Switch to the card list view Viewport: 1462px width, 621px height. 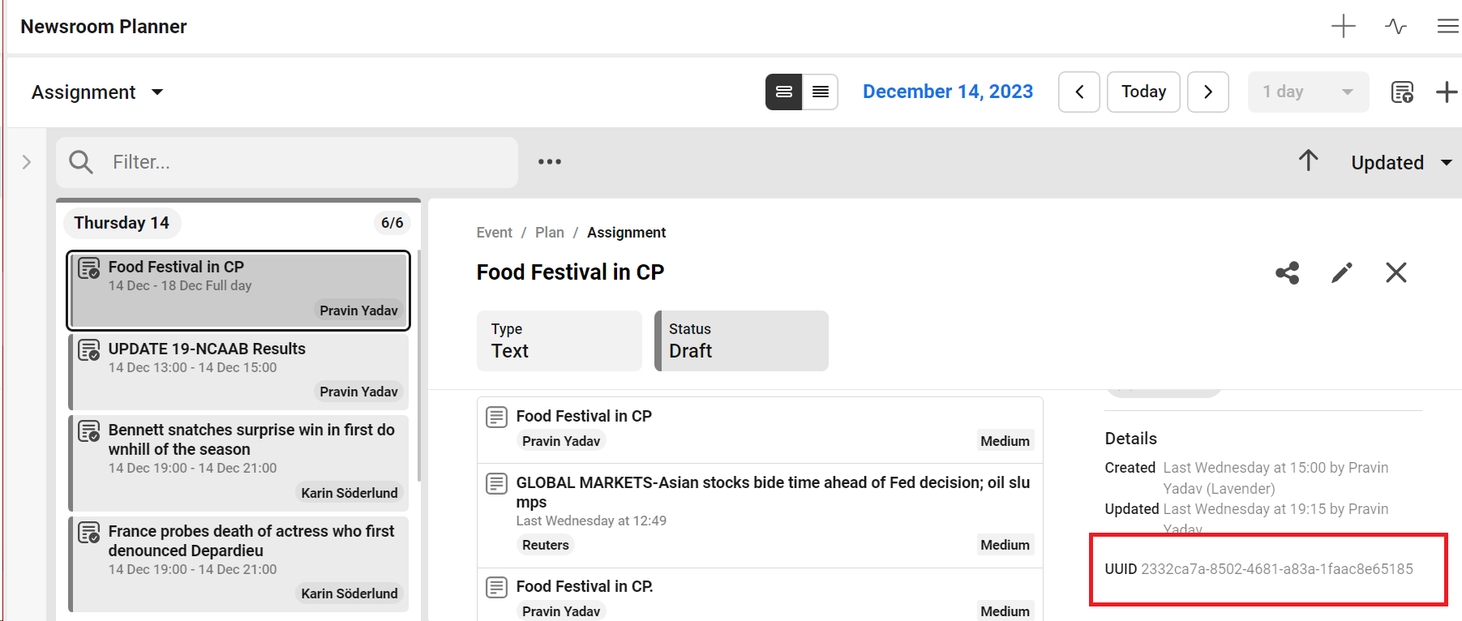click(x=784, y=92)
